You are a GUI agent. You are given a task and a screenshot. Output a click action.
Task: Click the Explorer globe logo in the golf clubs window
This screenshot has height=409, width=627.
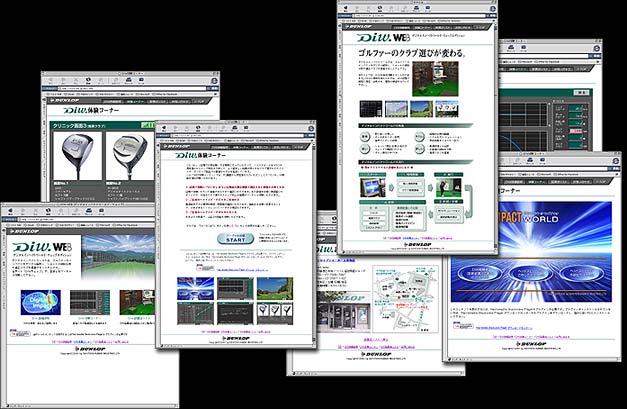pos(214,81)
